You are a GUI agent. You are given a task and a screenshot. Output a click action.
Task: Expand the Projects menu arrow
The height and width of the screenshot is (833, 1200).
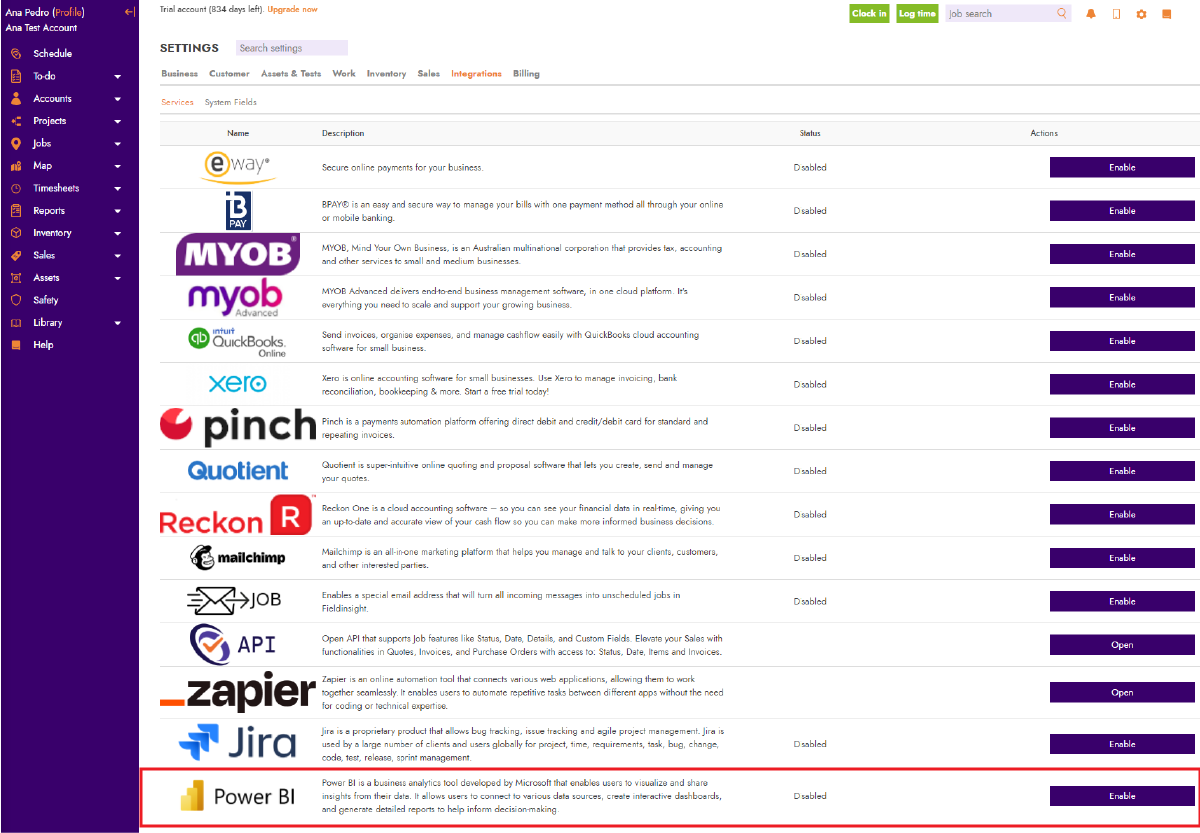118,122
